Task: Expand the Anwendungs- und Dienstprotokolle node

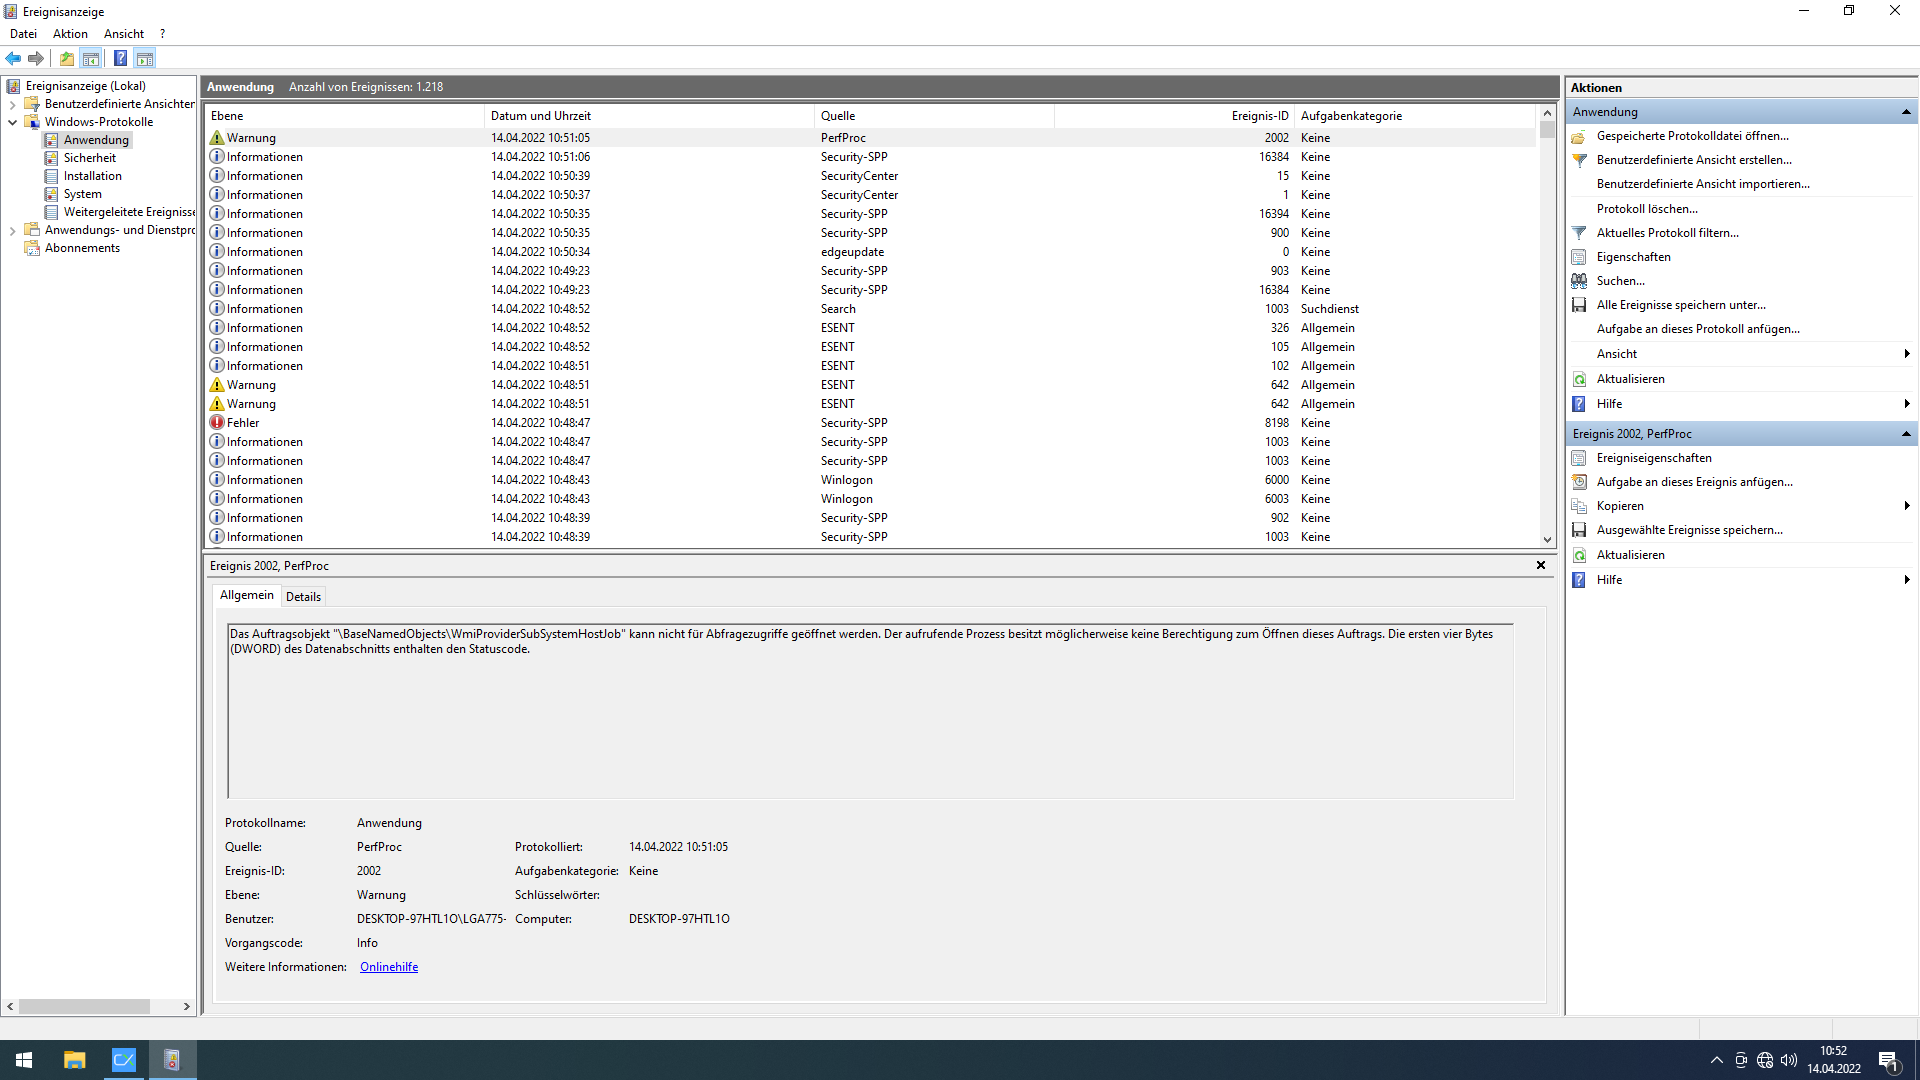Action: pyautogui.click(x=12, y=229)
